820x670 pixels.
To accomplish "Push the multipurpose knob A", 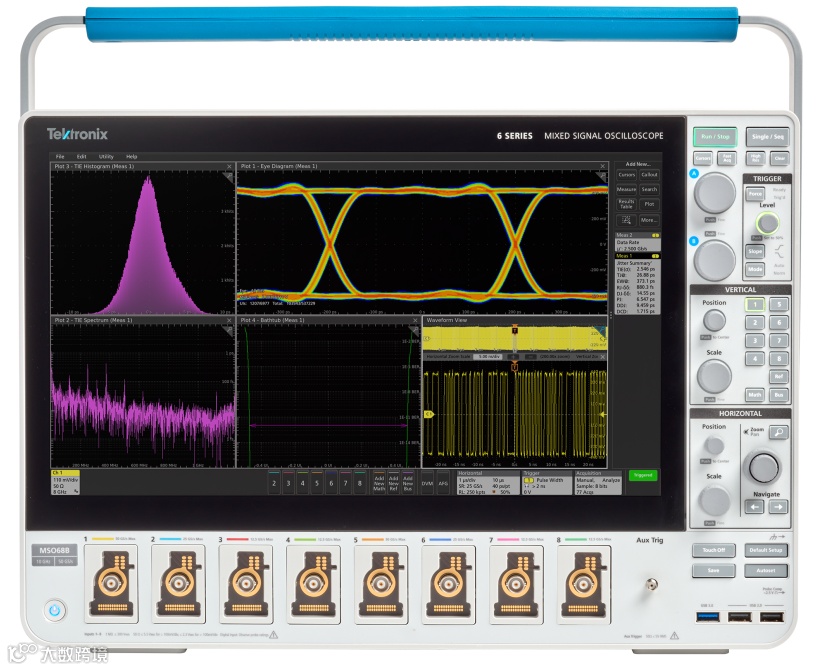I will click(715, 193).
